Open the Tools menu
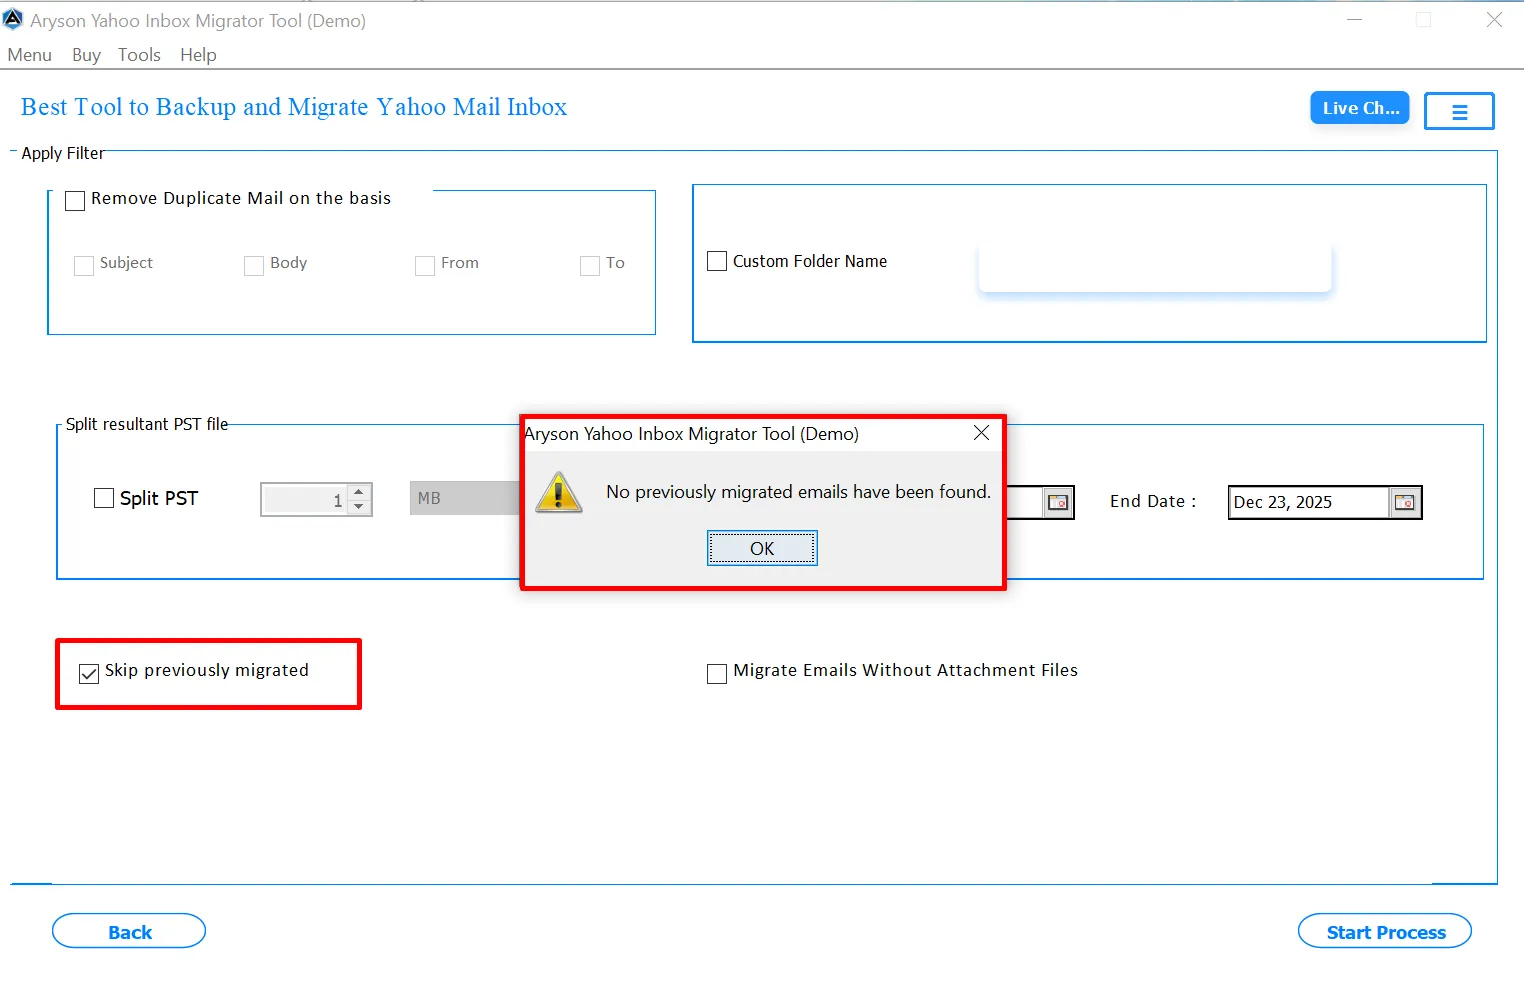 click(139, 55)
